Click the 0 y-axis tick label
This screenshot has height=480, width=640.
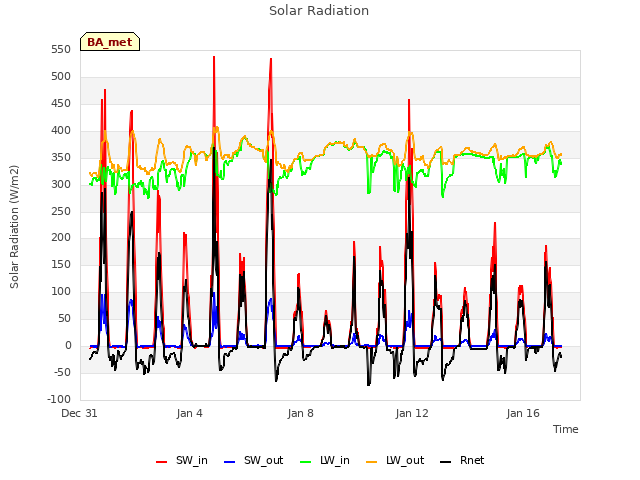[68, 345]
